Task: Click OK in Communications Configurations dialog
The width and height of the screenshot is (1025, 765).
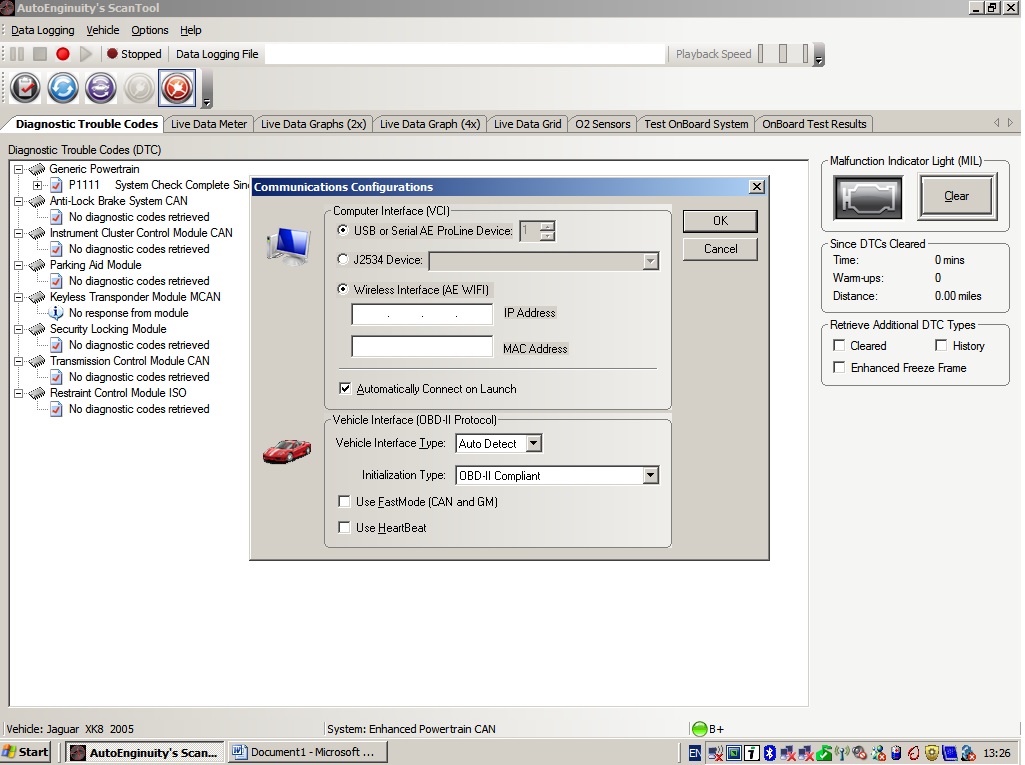Action: click(720, 221)
